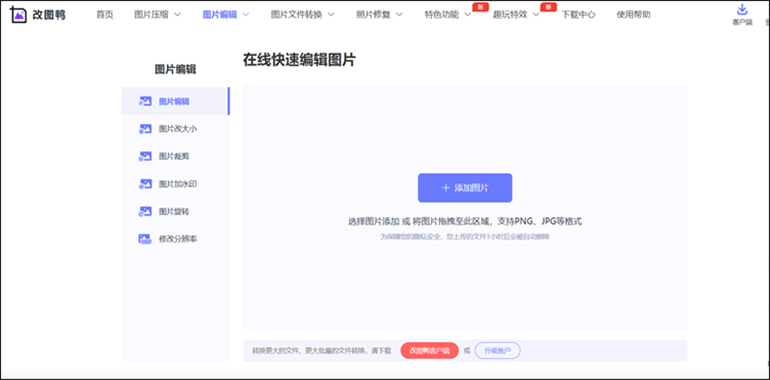
Task: Click the 修改分辨率 sidebar icon
Action: point(145,239)
